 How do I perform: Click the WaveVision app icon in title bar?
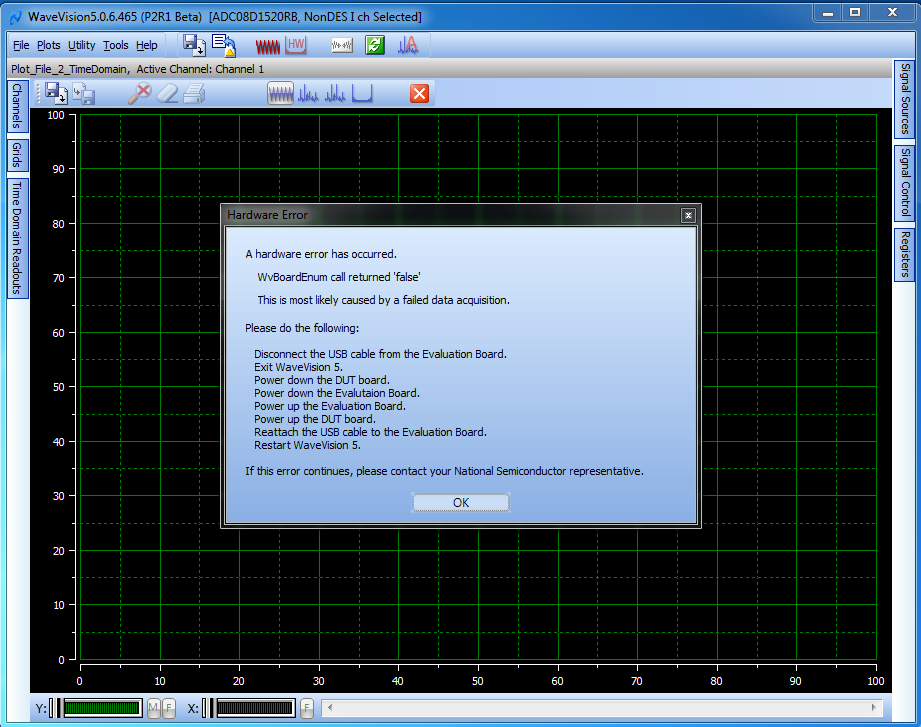point(16,17)
